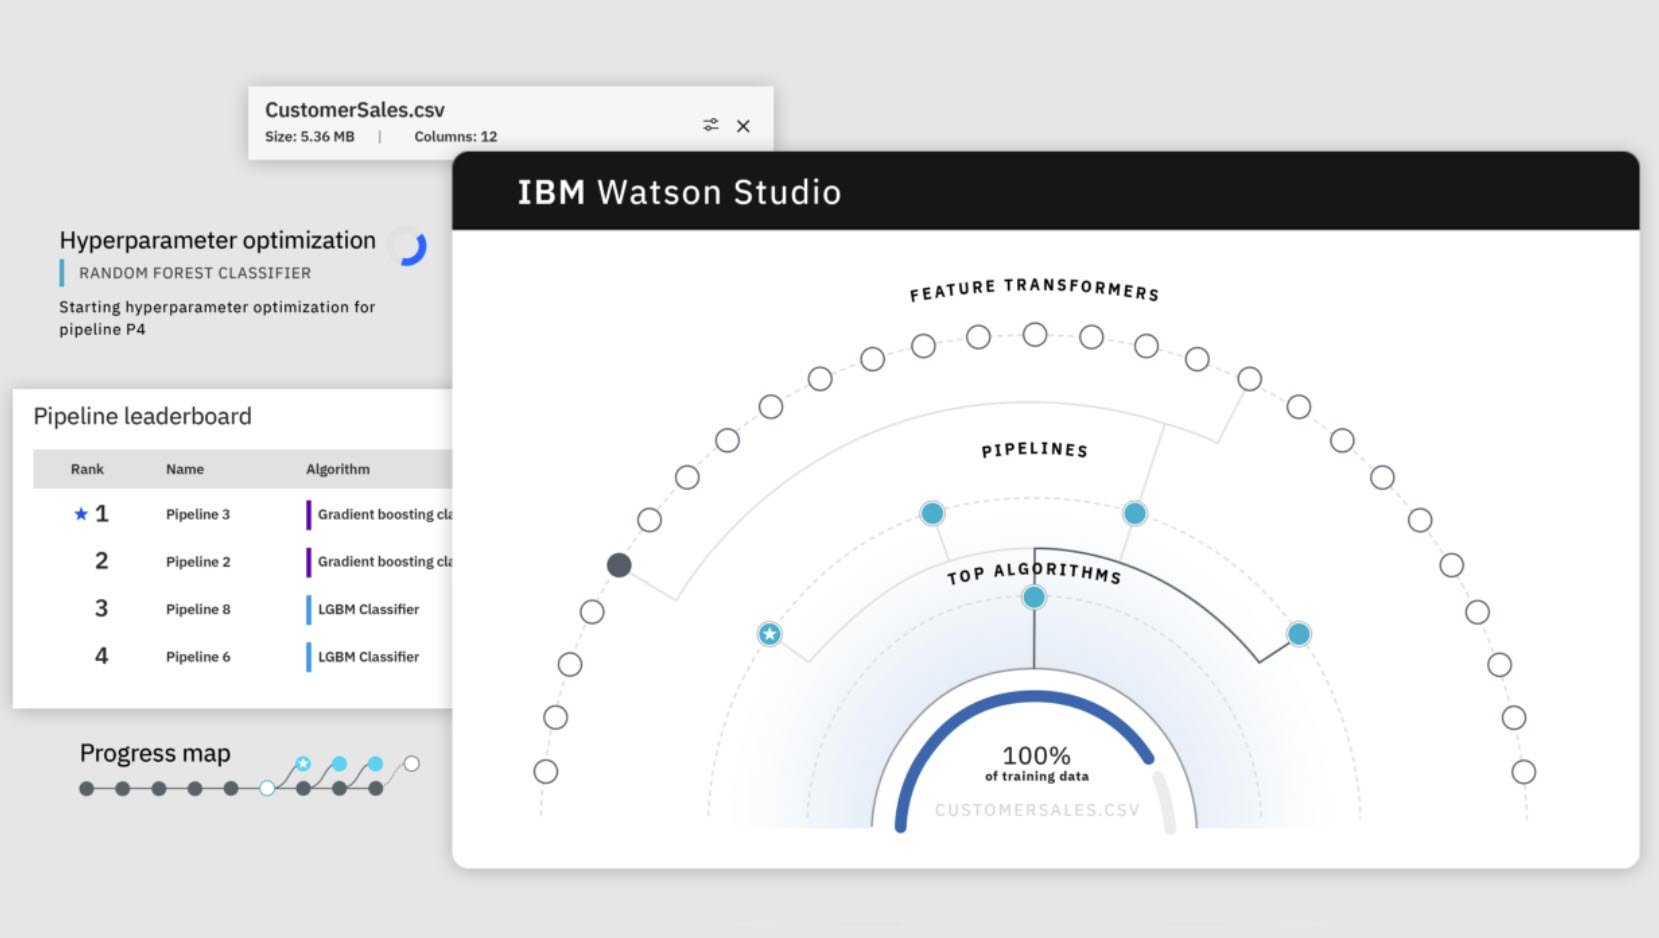
Task: Click the 'Size: 5.36 MB' text
Action: click(x=309, y=137)
